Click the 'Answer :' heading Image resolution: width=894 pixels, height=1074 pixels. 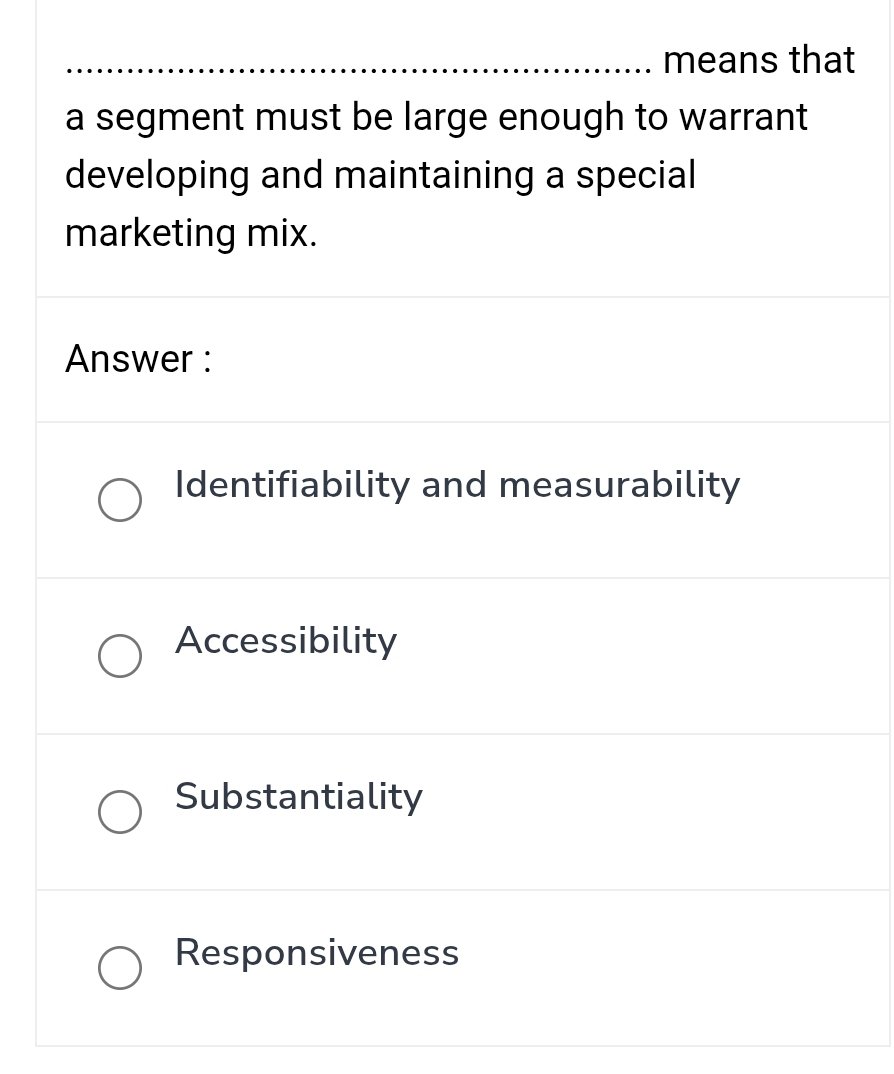(138, 359)
